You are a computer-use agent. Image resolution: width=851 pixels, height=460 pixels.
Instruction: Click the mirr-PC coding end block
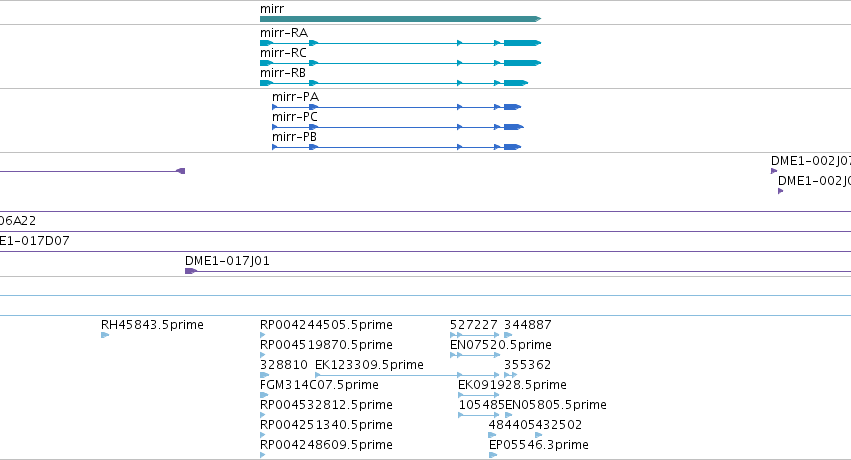(513, 127)
